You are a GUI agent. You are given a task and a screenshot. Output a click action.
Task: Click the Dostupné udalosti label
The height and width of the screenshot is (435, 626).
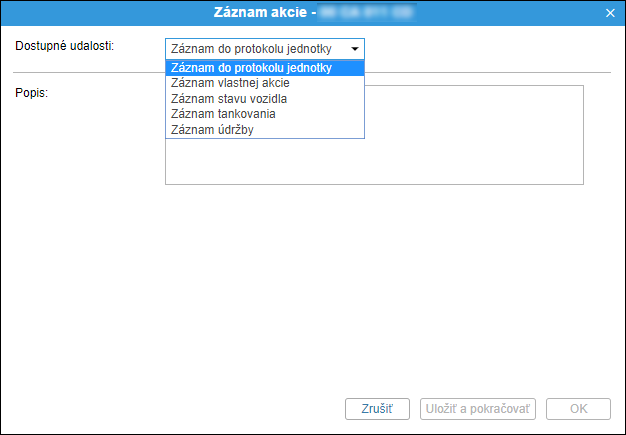click(65, 46)
